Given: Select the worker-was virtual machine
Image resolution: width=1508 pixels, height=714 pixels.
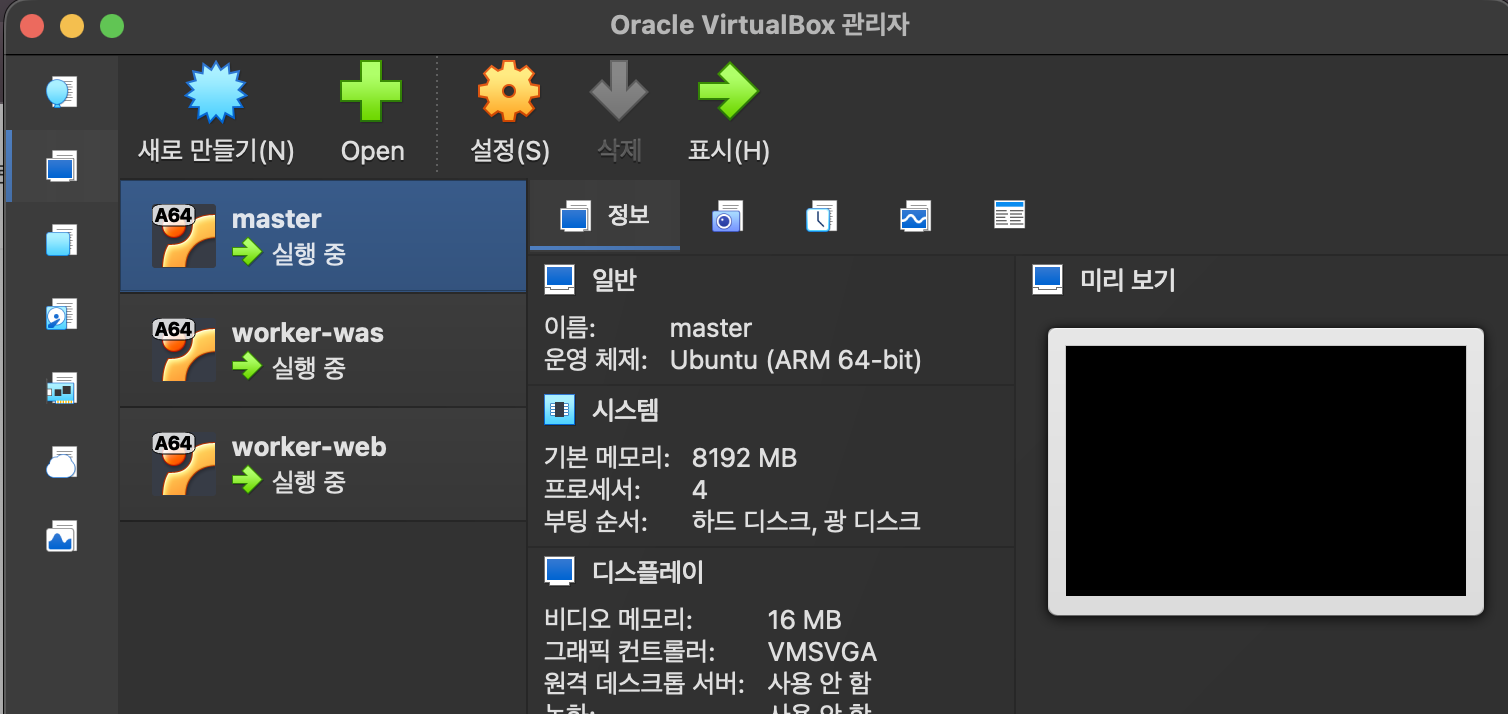Looking at the screenshot, I should pyautogui.click(x=323, y=350).
